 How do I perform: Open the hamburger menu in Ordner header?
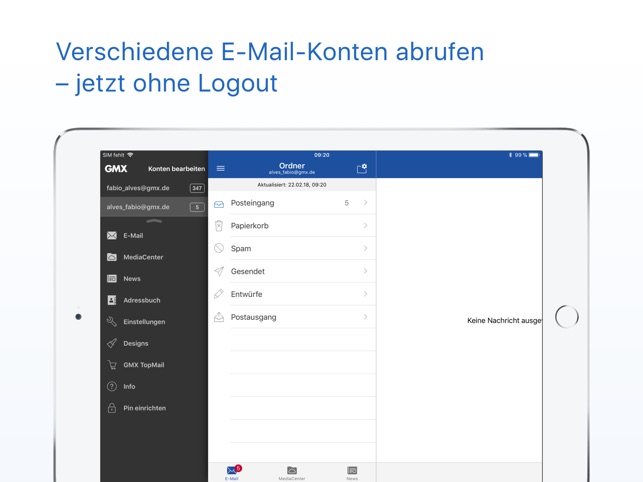tap(221, 169)
